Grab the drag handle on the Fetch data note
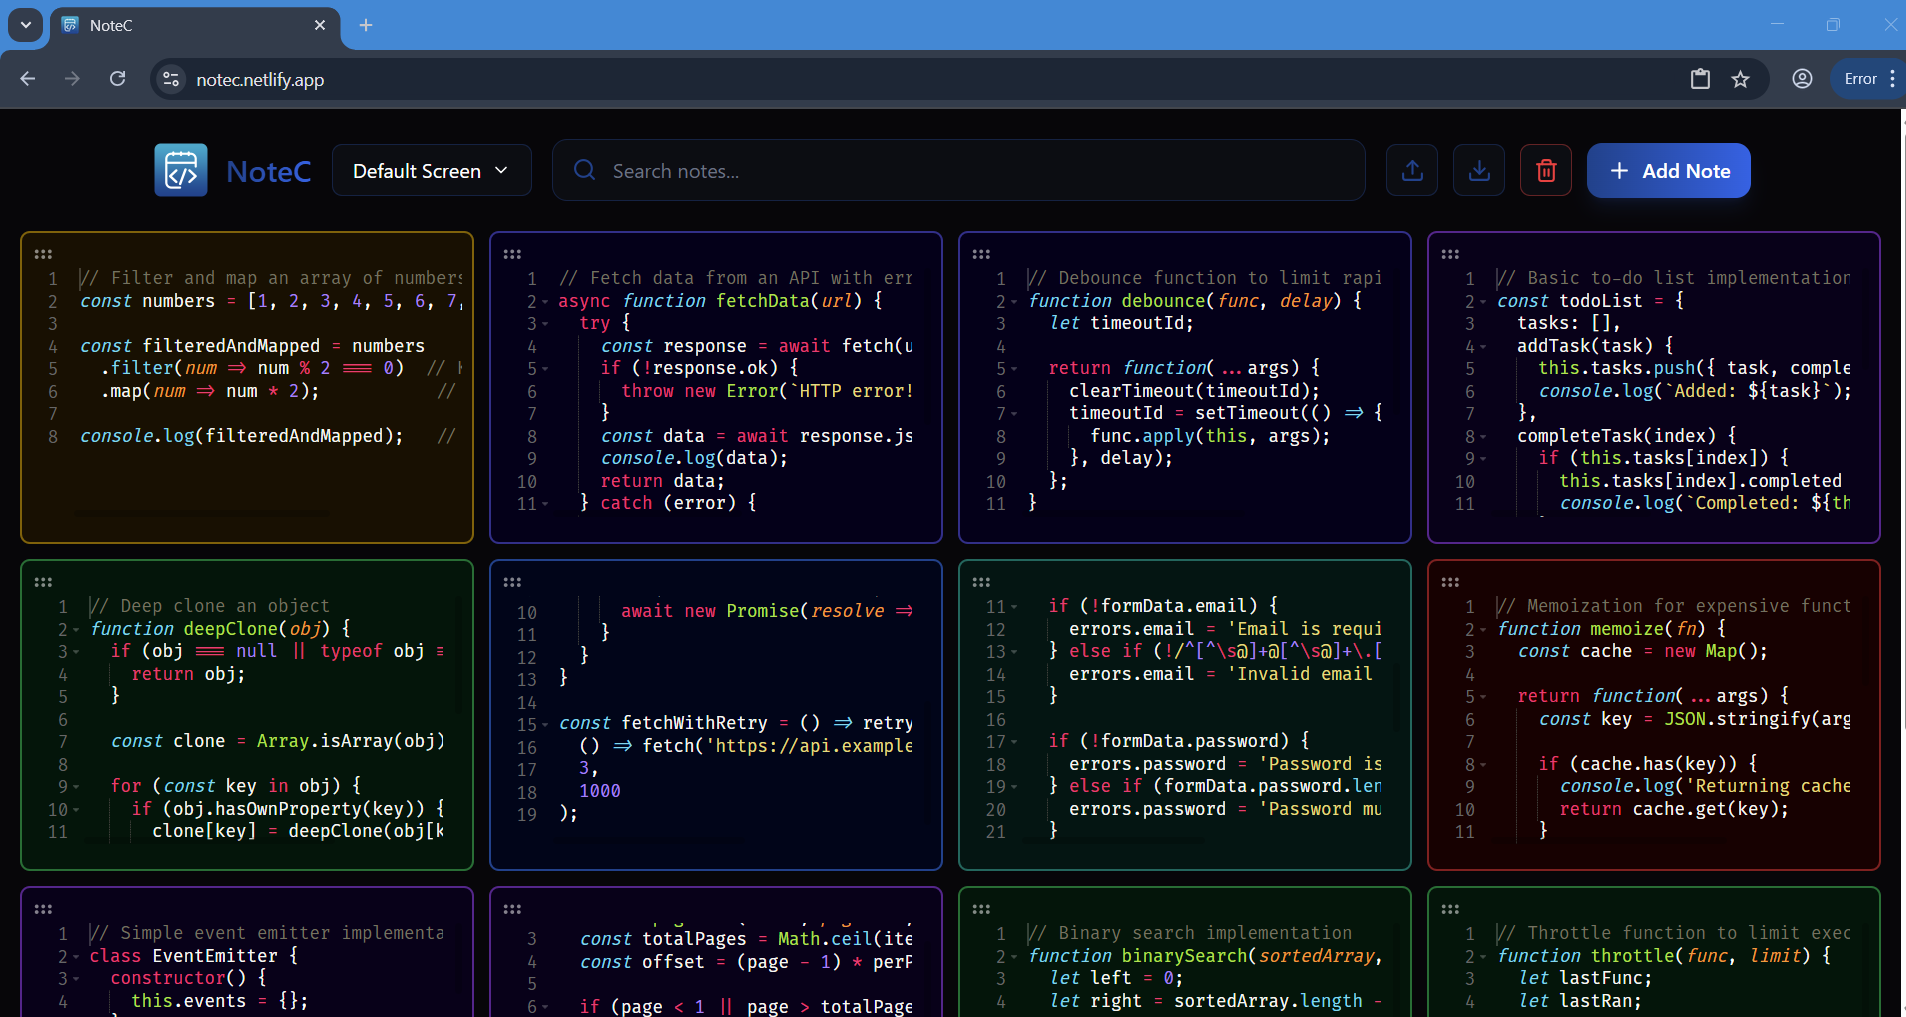 [512, 254]
